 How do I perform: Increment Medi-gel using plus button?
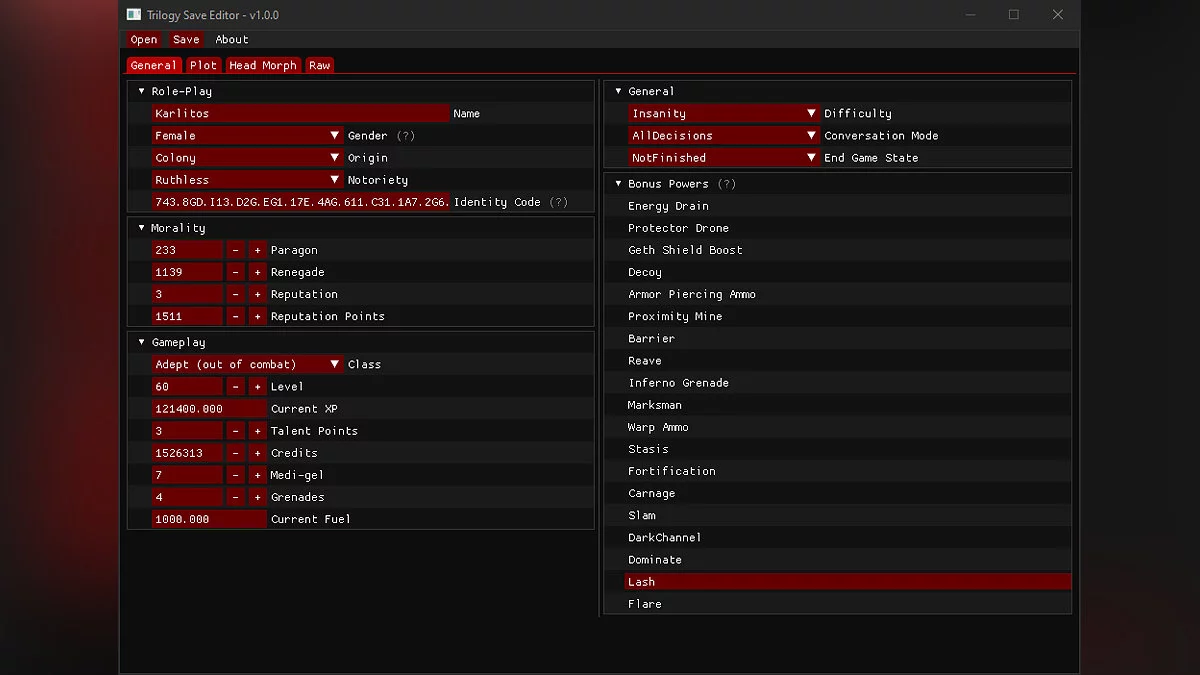click(x=257, y=475)
